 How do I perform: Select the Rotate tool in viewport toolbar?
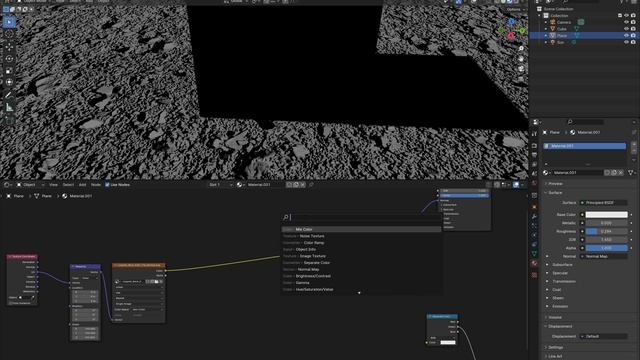[9, 58]
